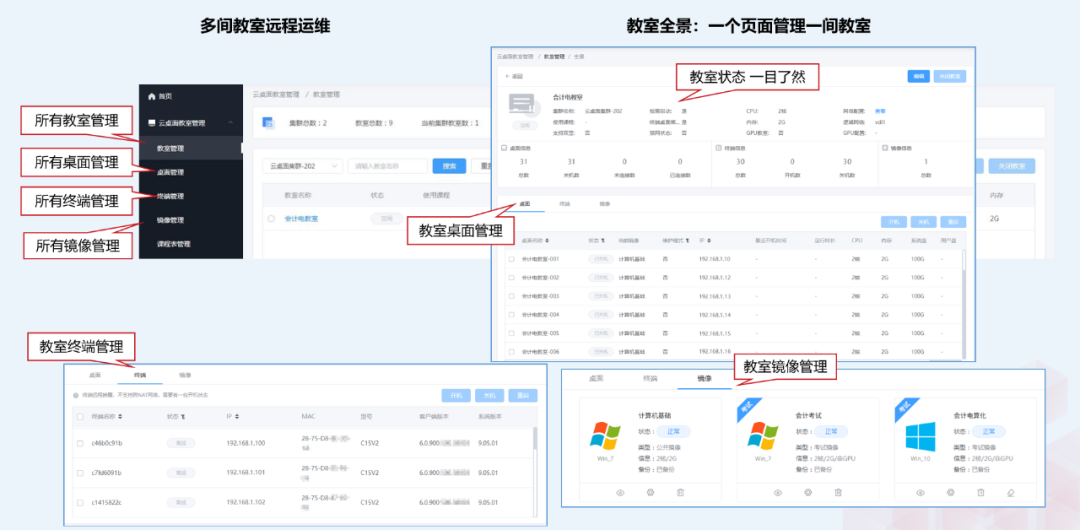Click the 镜像信息 section icon
This screenshot has height=530, width=1080.
coord(885,147)
